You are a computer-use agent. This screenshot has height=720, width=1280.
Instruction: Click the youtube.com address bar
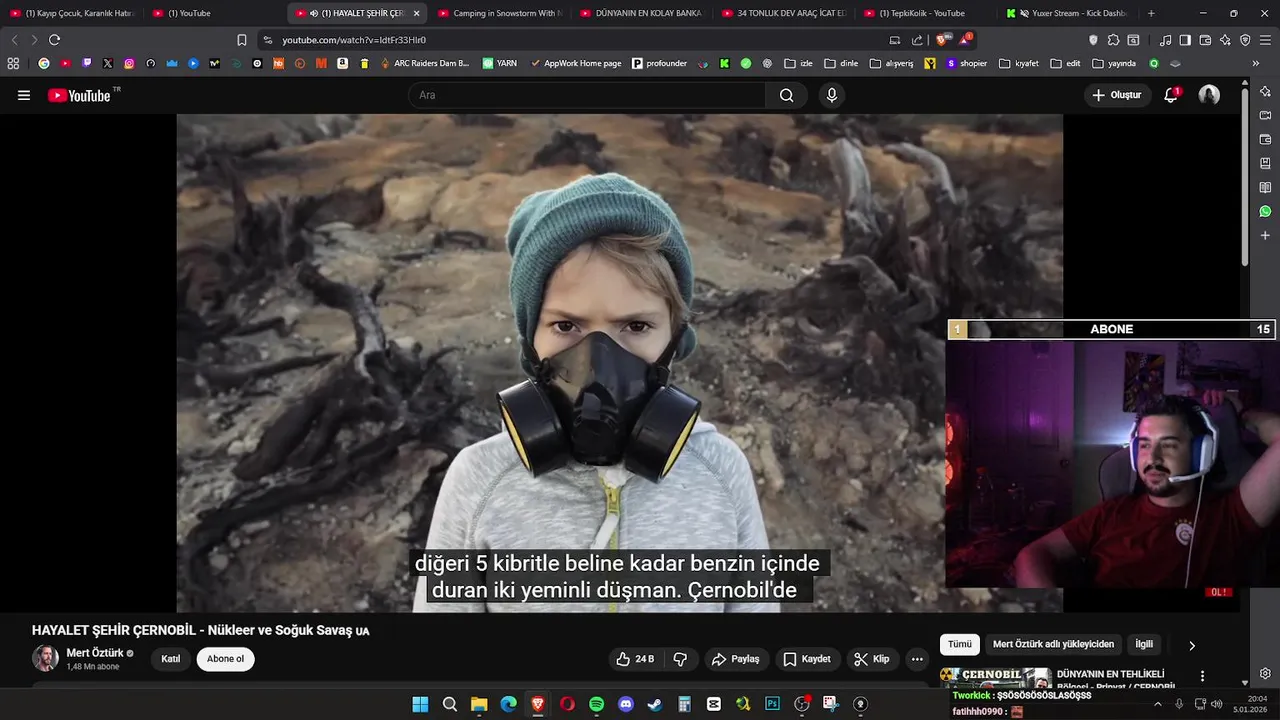tap(575, 40)
